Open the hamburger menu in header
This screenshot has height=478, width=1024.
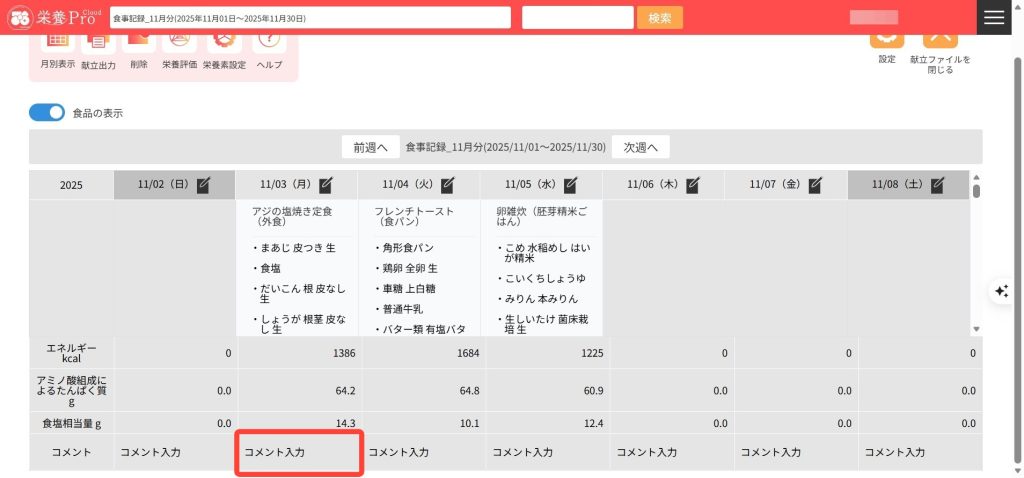click(x=994, y=17)
